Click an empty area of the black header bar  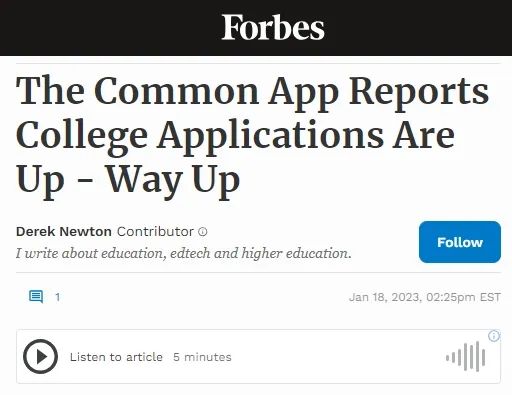[100, 27]
